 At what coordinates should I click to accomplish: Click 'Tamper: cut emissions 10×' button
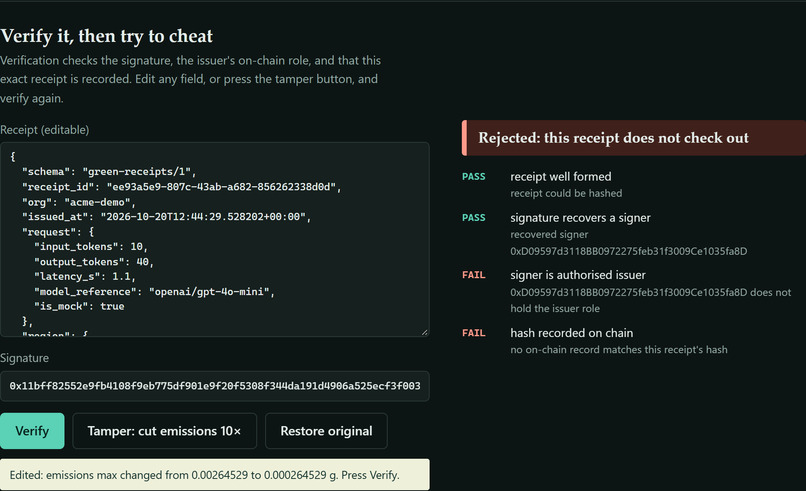tap(164, 431)
